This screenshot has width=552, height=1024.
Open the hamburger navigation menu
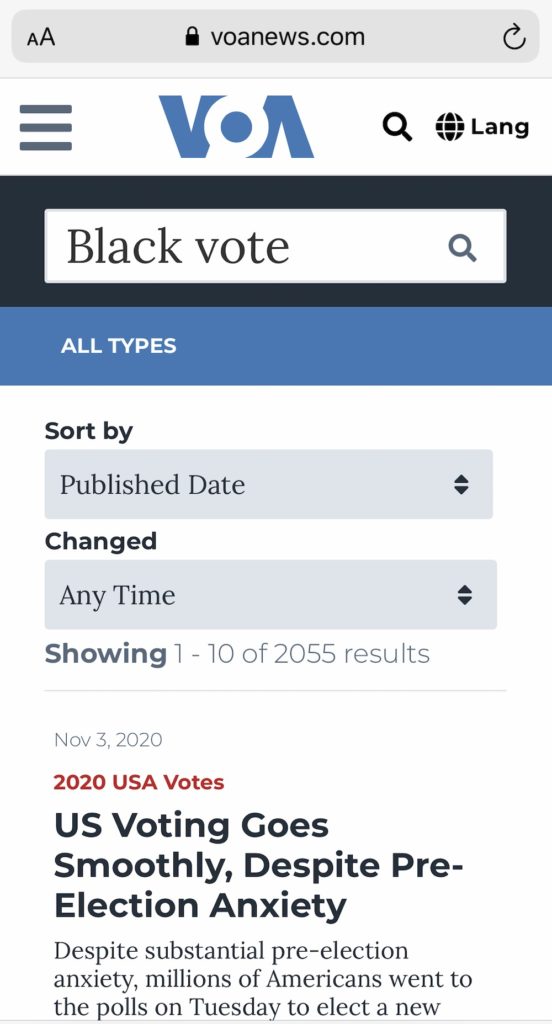46,127
